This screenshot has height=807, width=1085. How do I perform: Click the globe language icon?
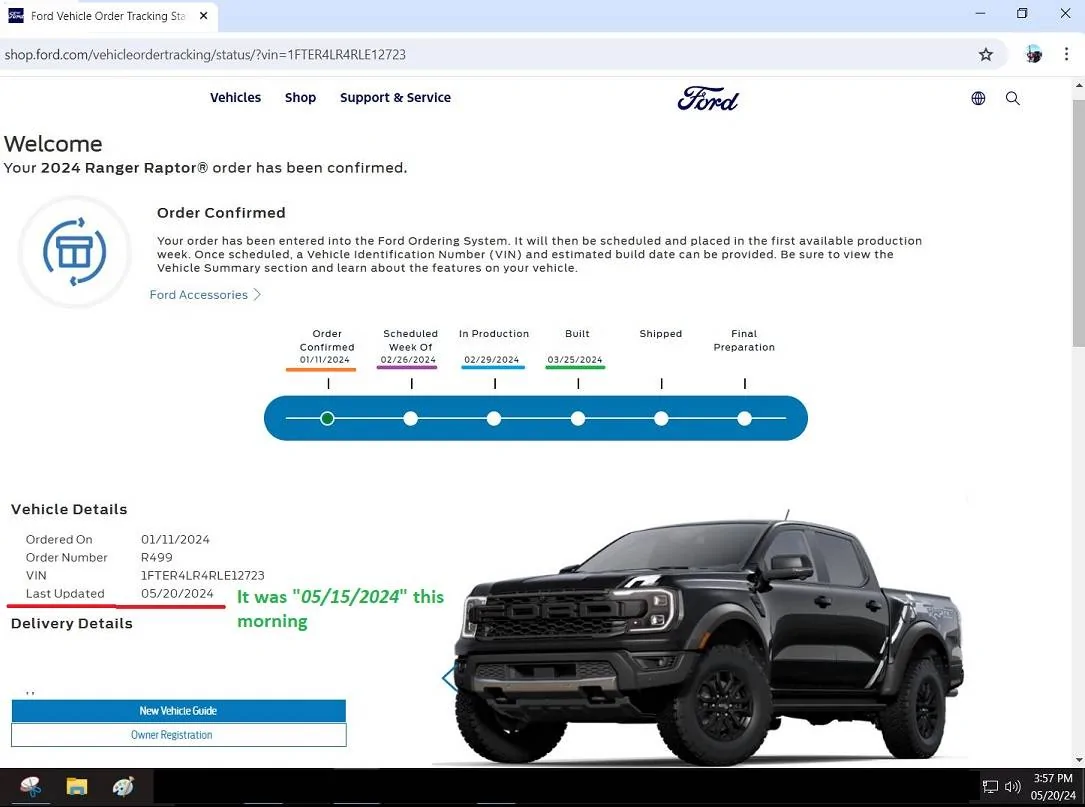pos(978,98)
